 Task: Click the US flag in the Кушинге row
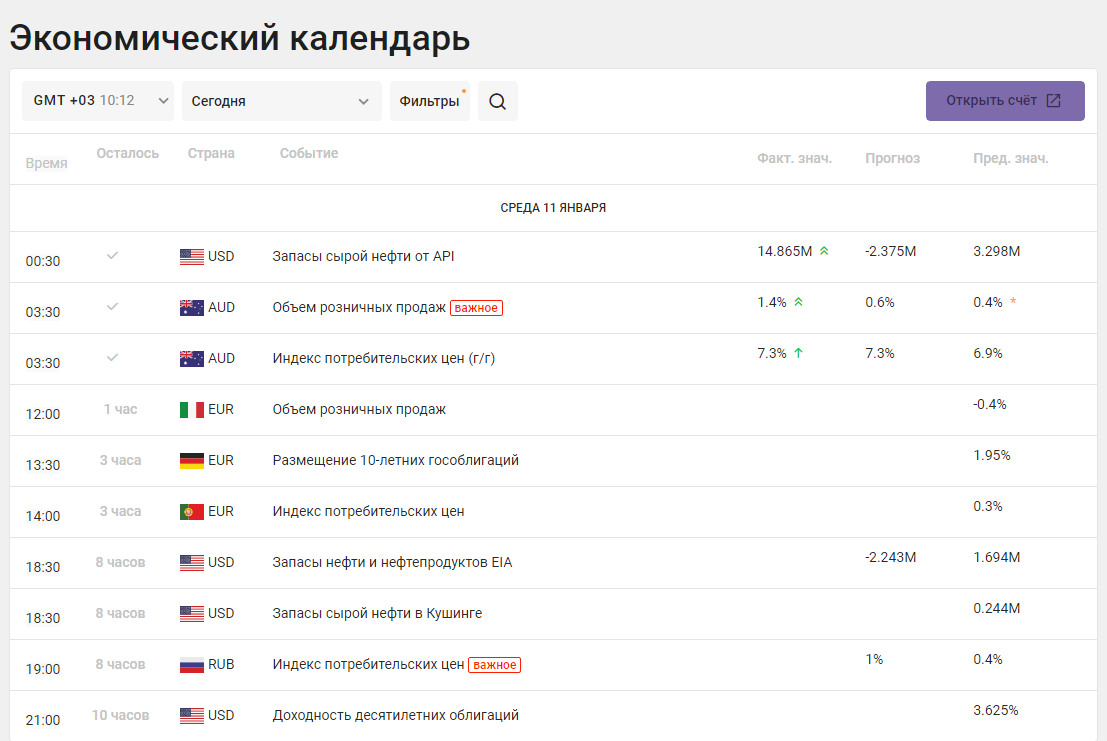[x=192, y=614]
